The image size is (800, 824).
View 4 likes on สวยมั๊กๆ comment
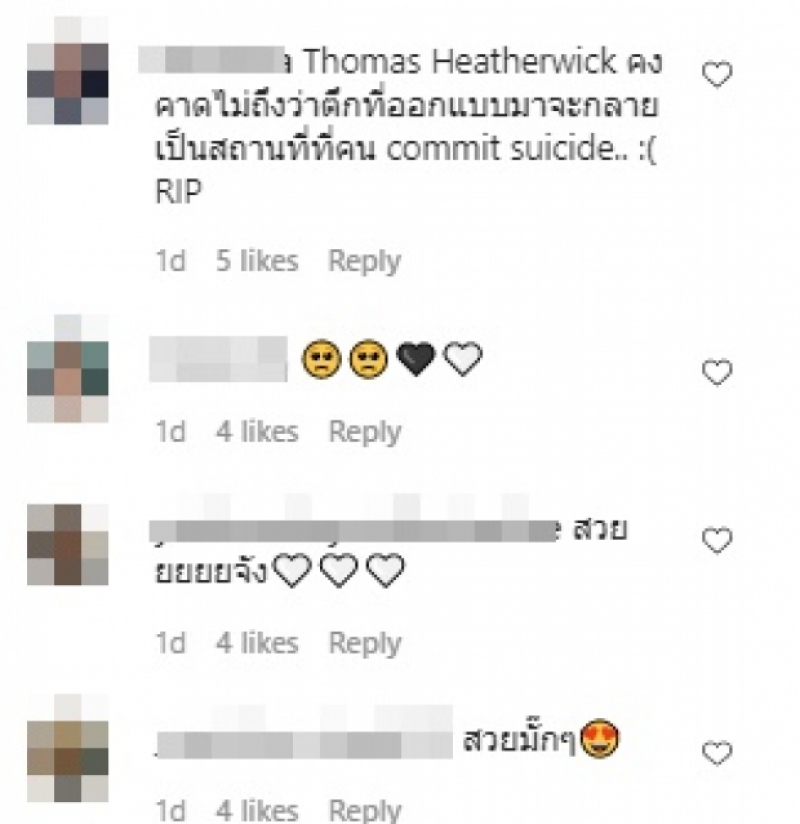point(257,811)
